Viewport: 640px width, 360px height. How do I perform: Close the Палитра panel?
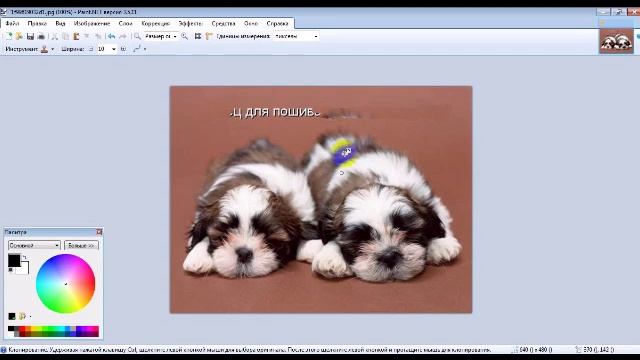[99, 232]
